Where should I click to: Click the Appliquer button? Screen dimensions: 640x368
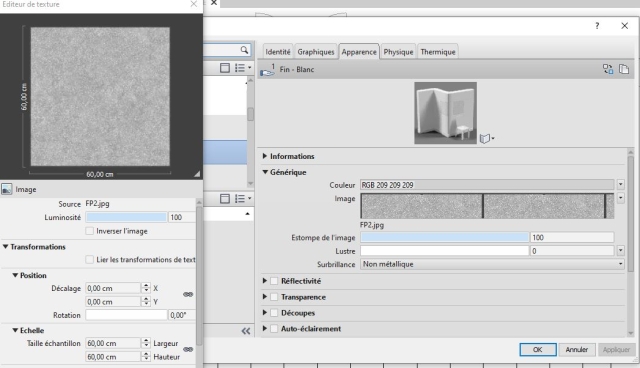coord(616,350)
